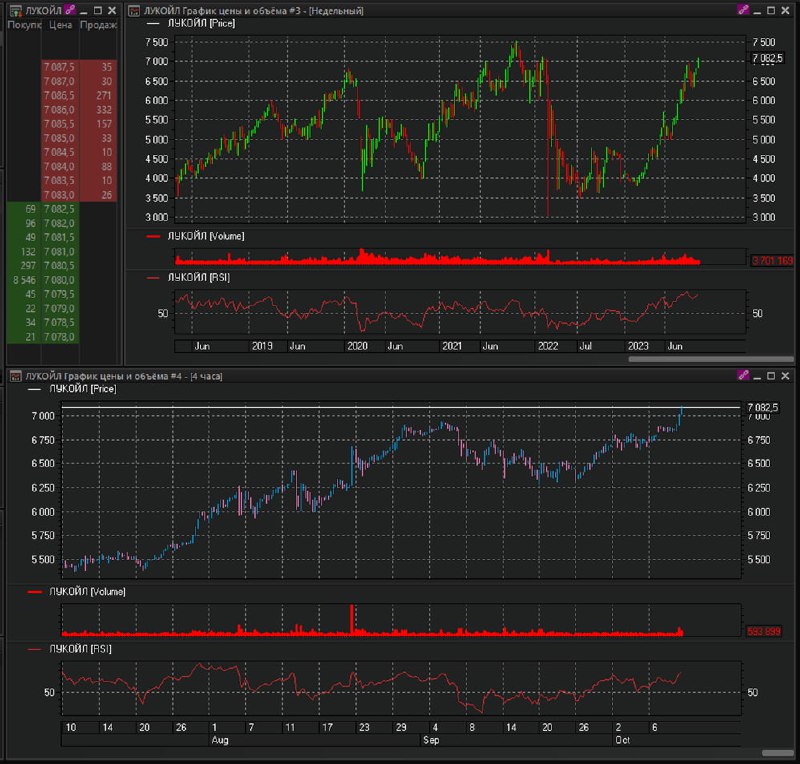Click the 2019 label on the weekly time axis
The width and height of the screenshot is (800, 764).
[262, 346]
